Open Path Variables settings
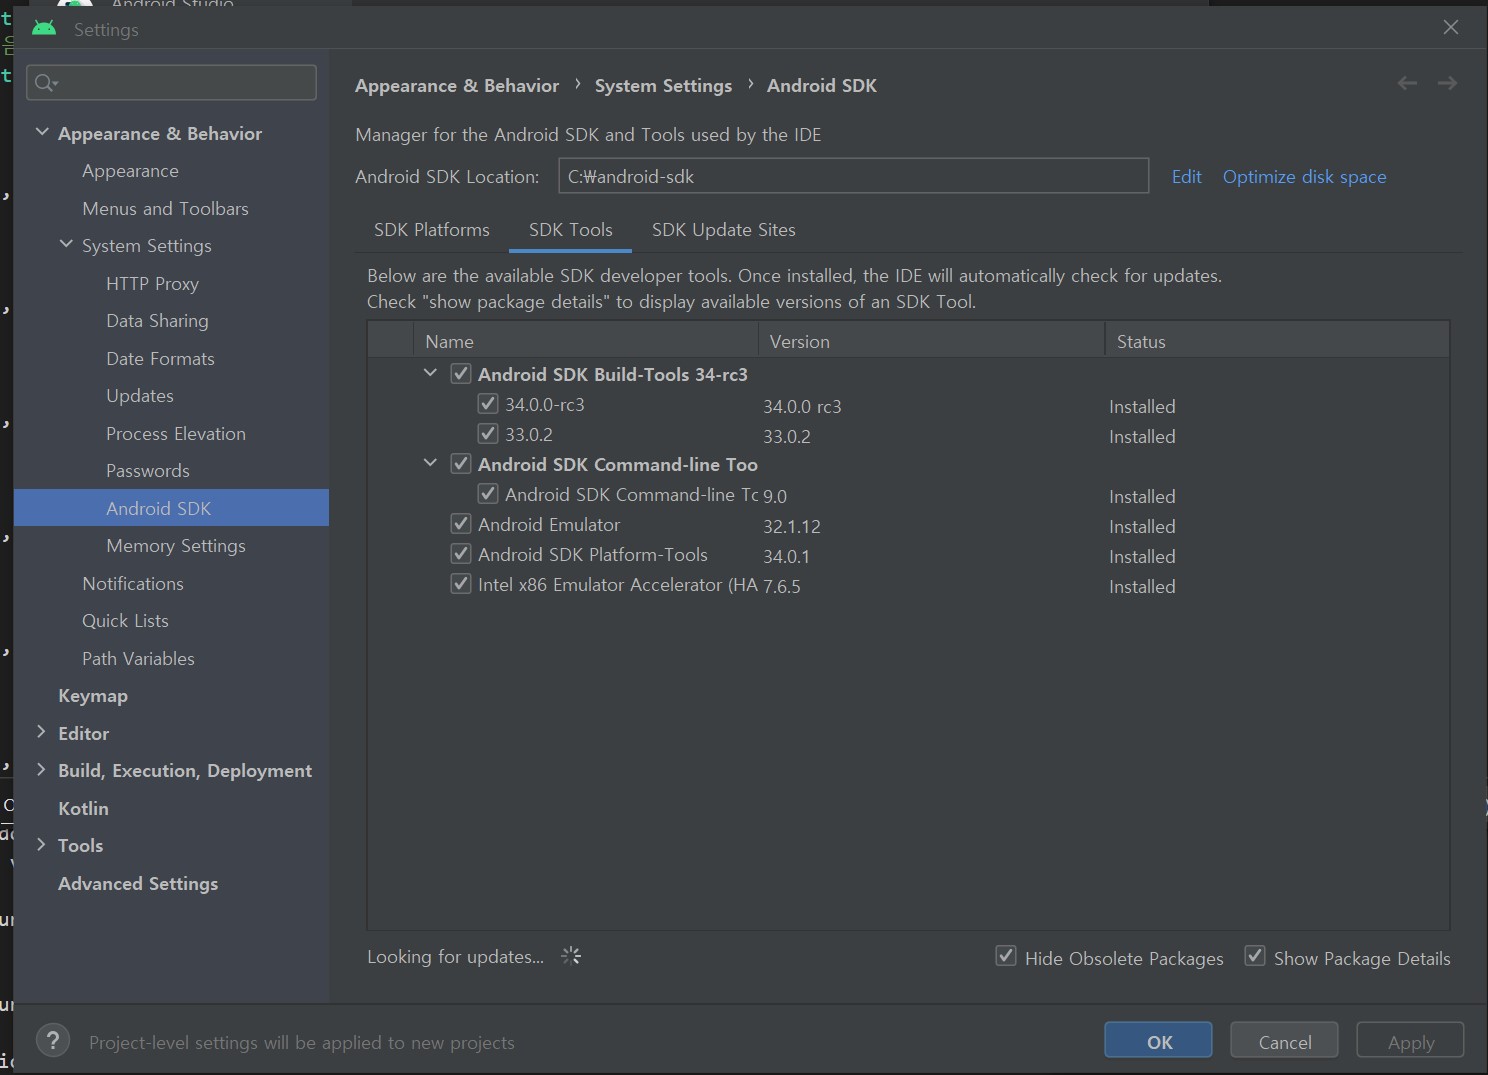 click(138, 658)
